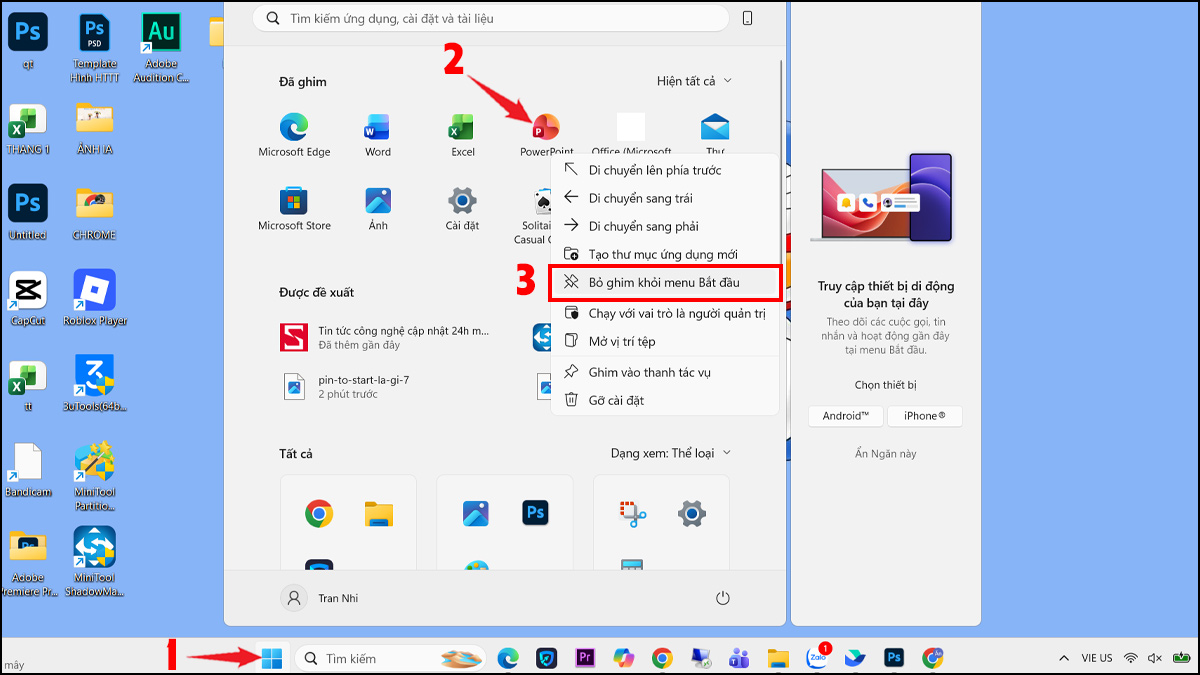The height and width of the screenshot is (675, 1200).
Task: Open Microsoft Teams from the taskbar
Action: (x=739, y=658)
